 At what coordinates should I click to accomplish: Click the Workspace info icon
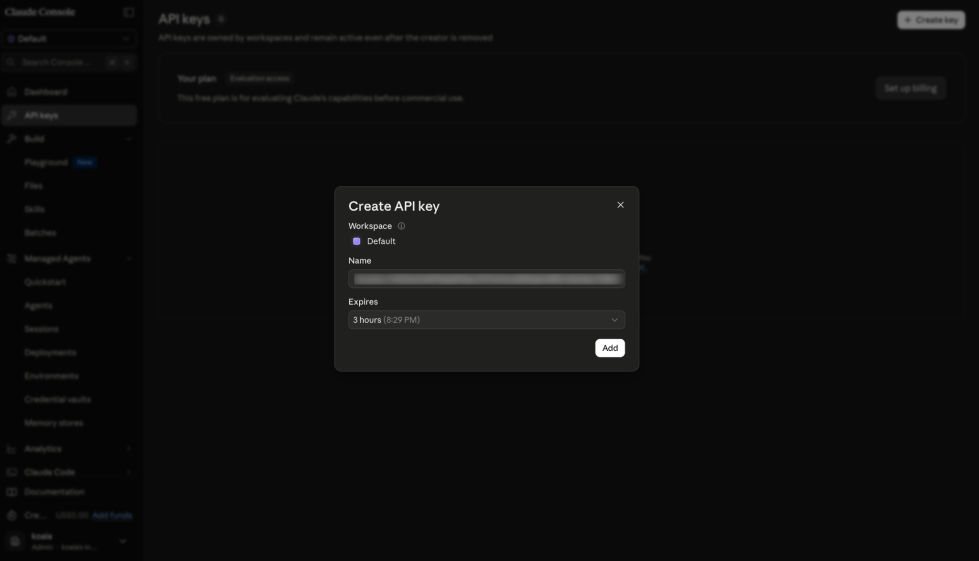tap(401, 226)
